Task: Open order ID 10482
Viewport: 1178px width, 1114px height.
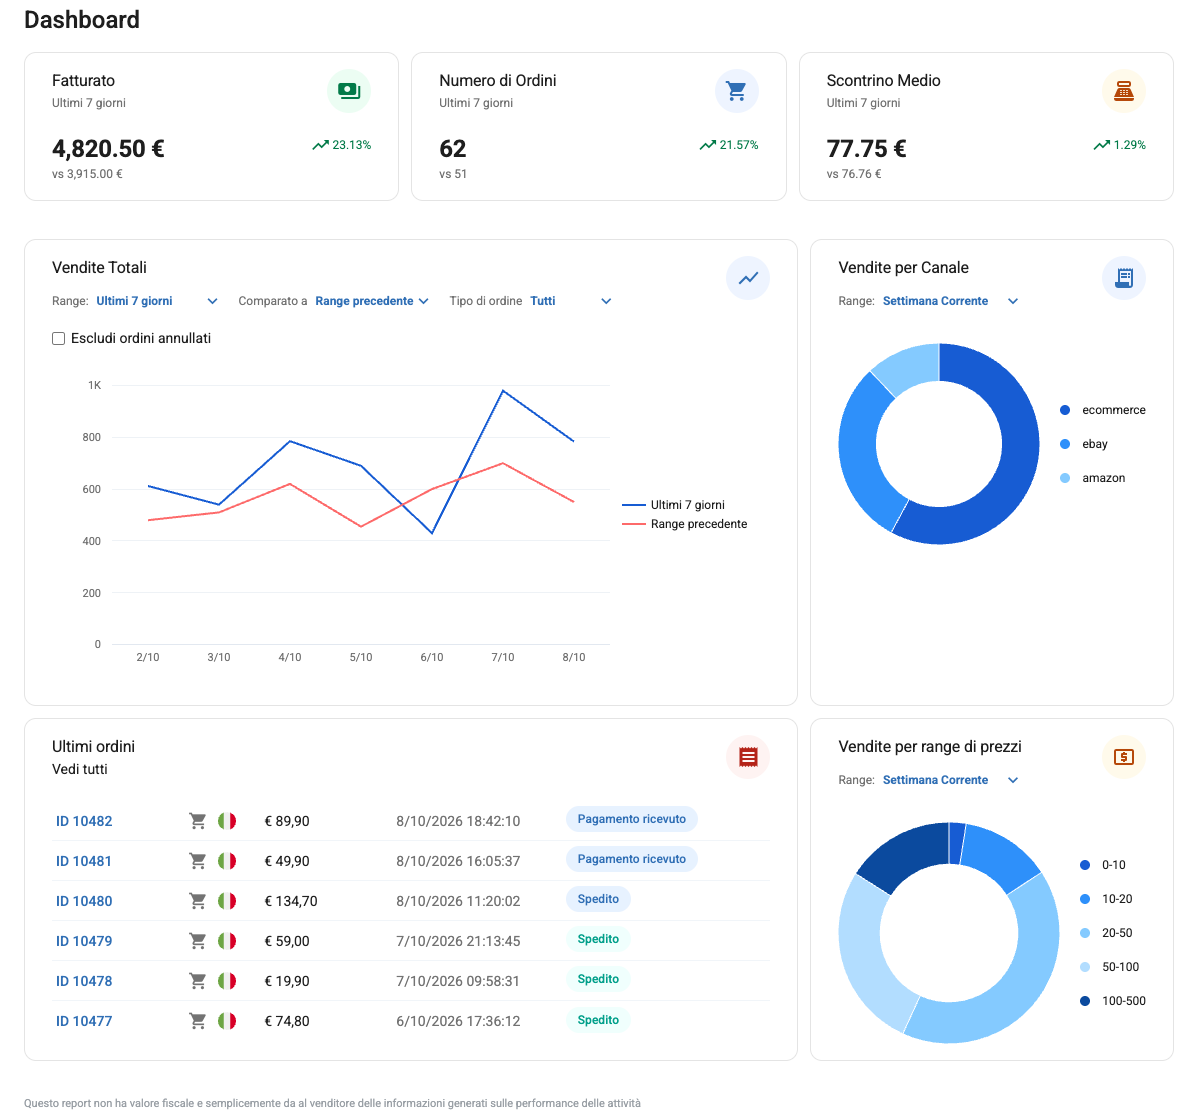Action: coord(84,821)
